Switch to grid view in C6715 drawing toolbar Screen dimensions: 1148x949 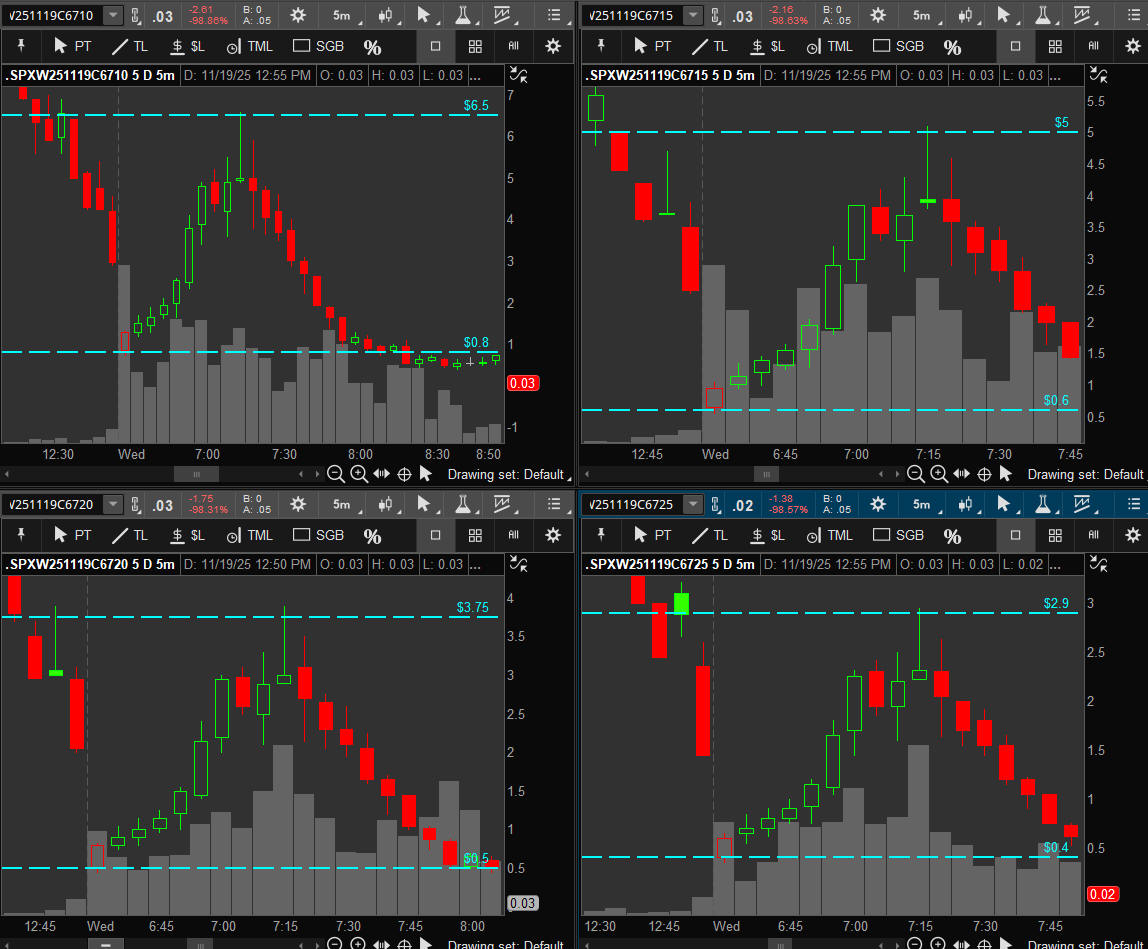(1054, 47)
